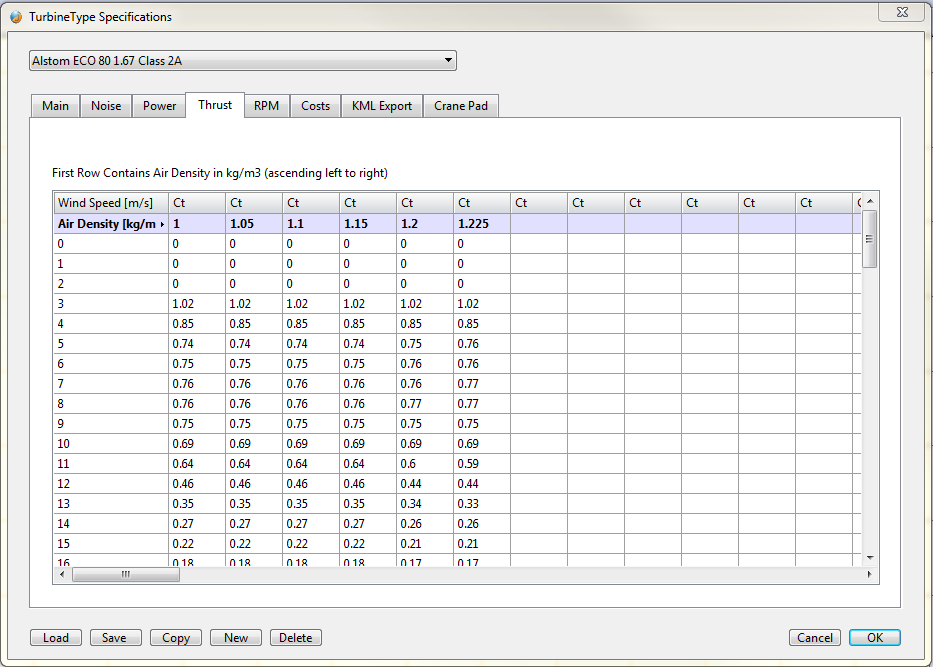Click the Delete button

coord(295,638)
